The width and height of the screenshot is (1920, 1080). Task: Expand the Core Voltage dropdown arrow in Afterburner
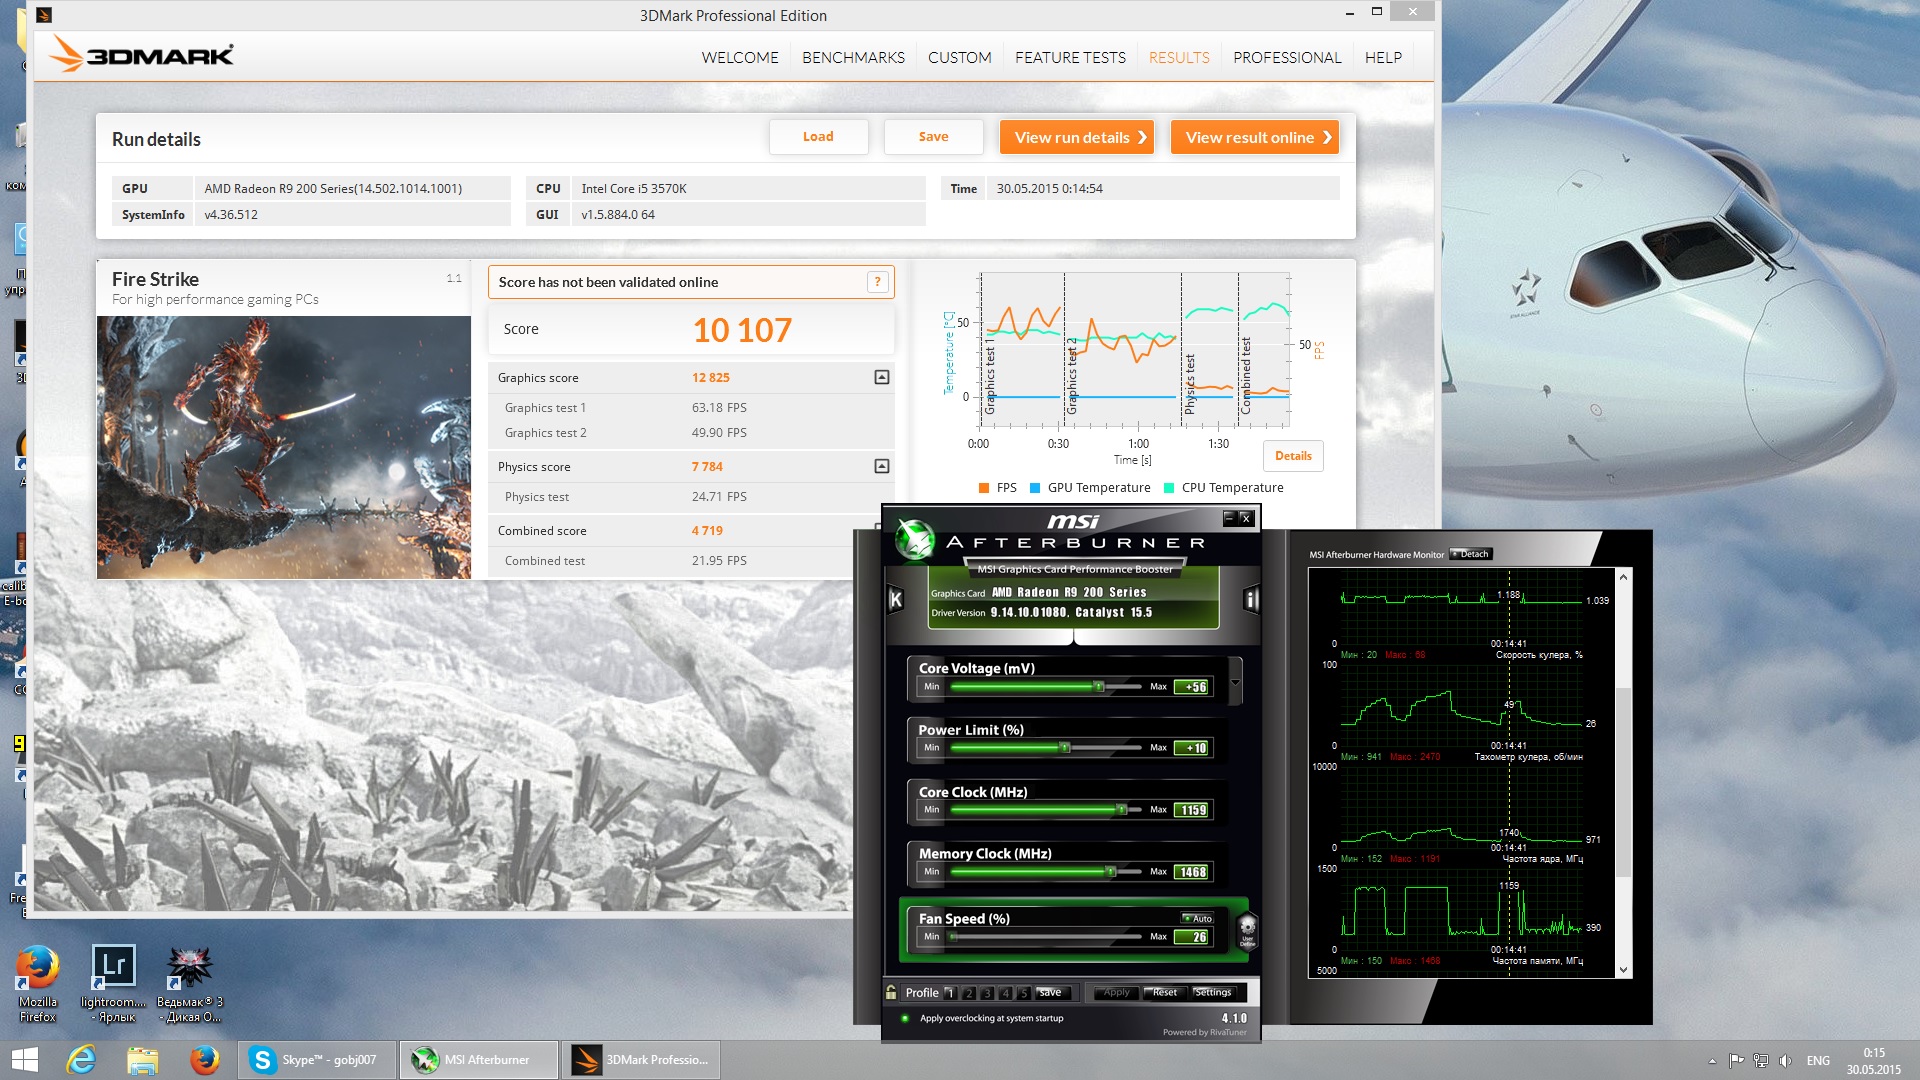point(1235,683)
